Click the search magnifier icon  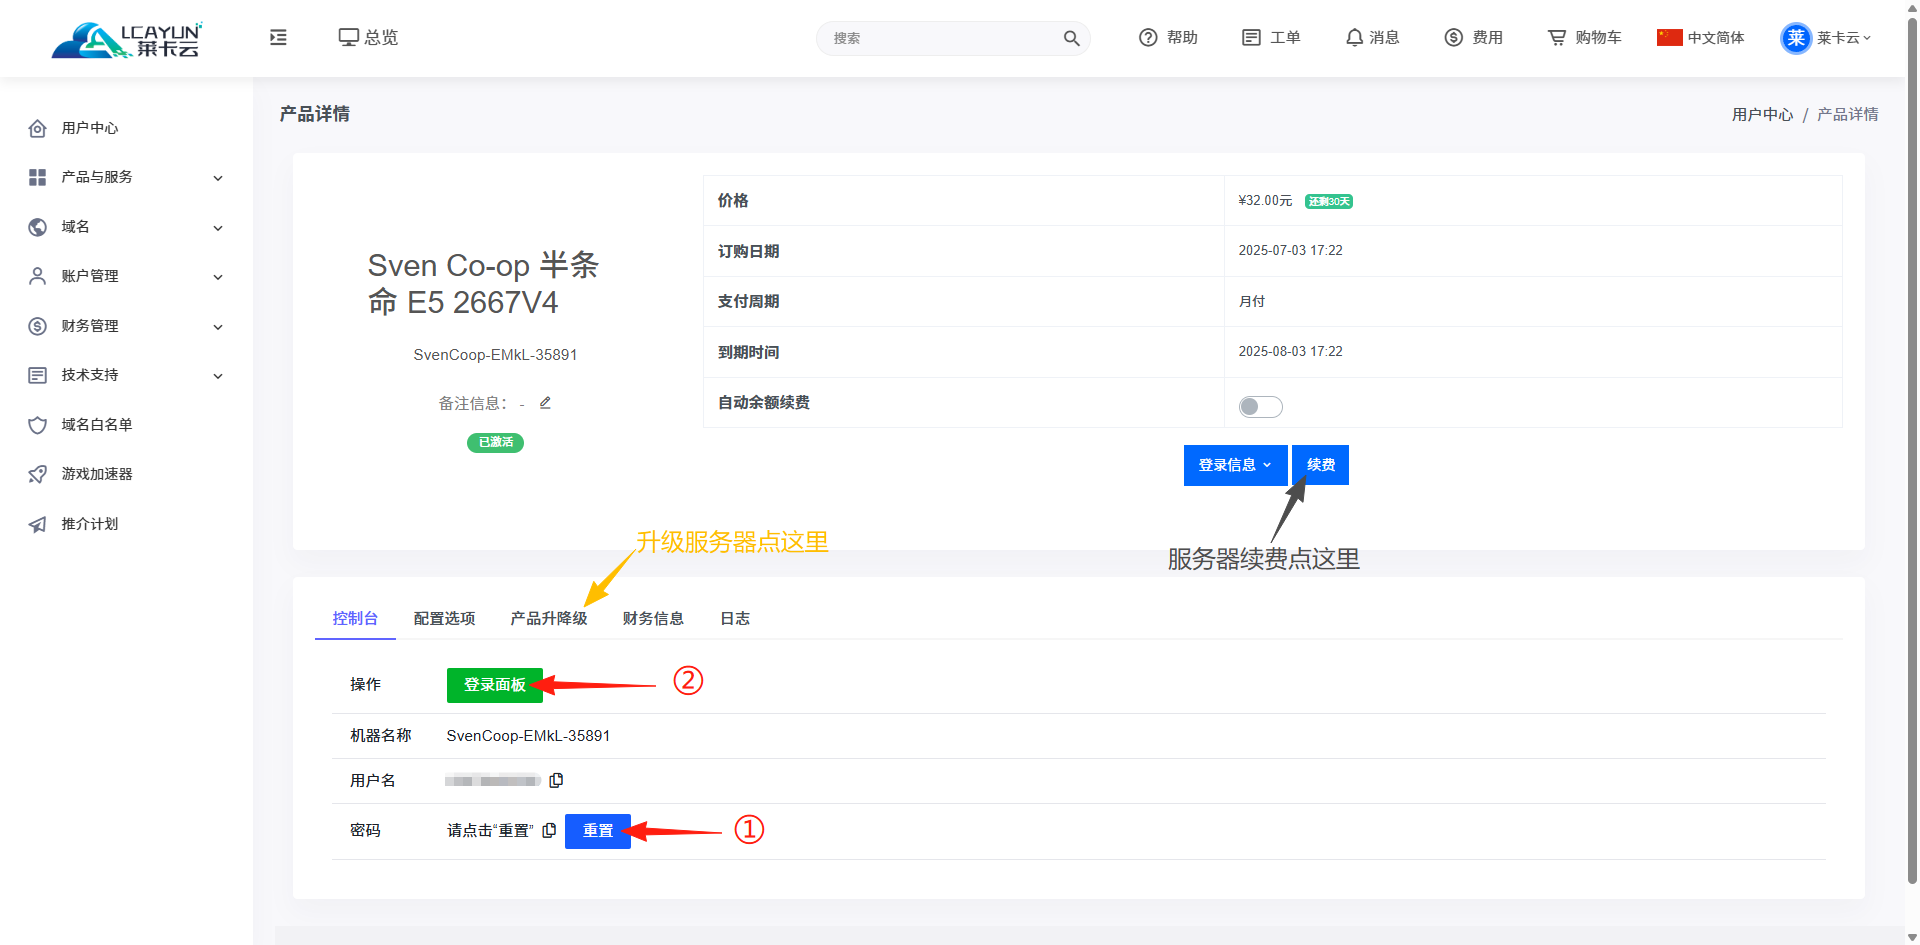coord(1071,38)
